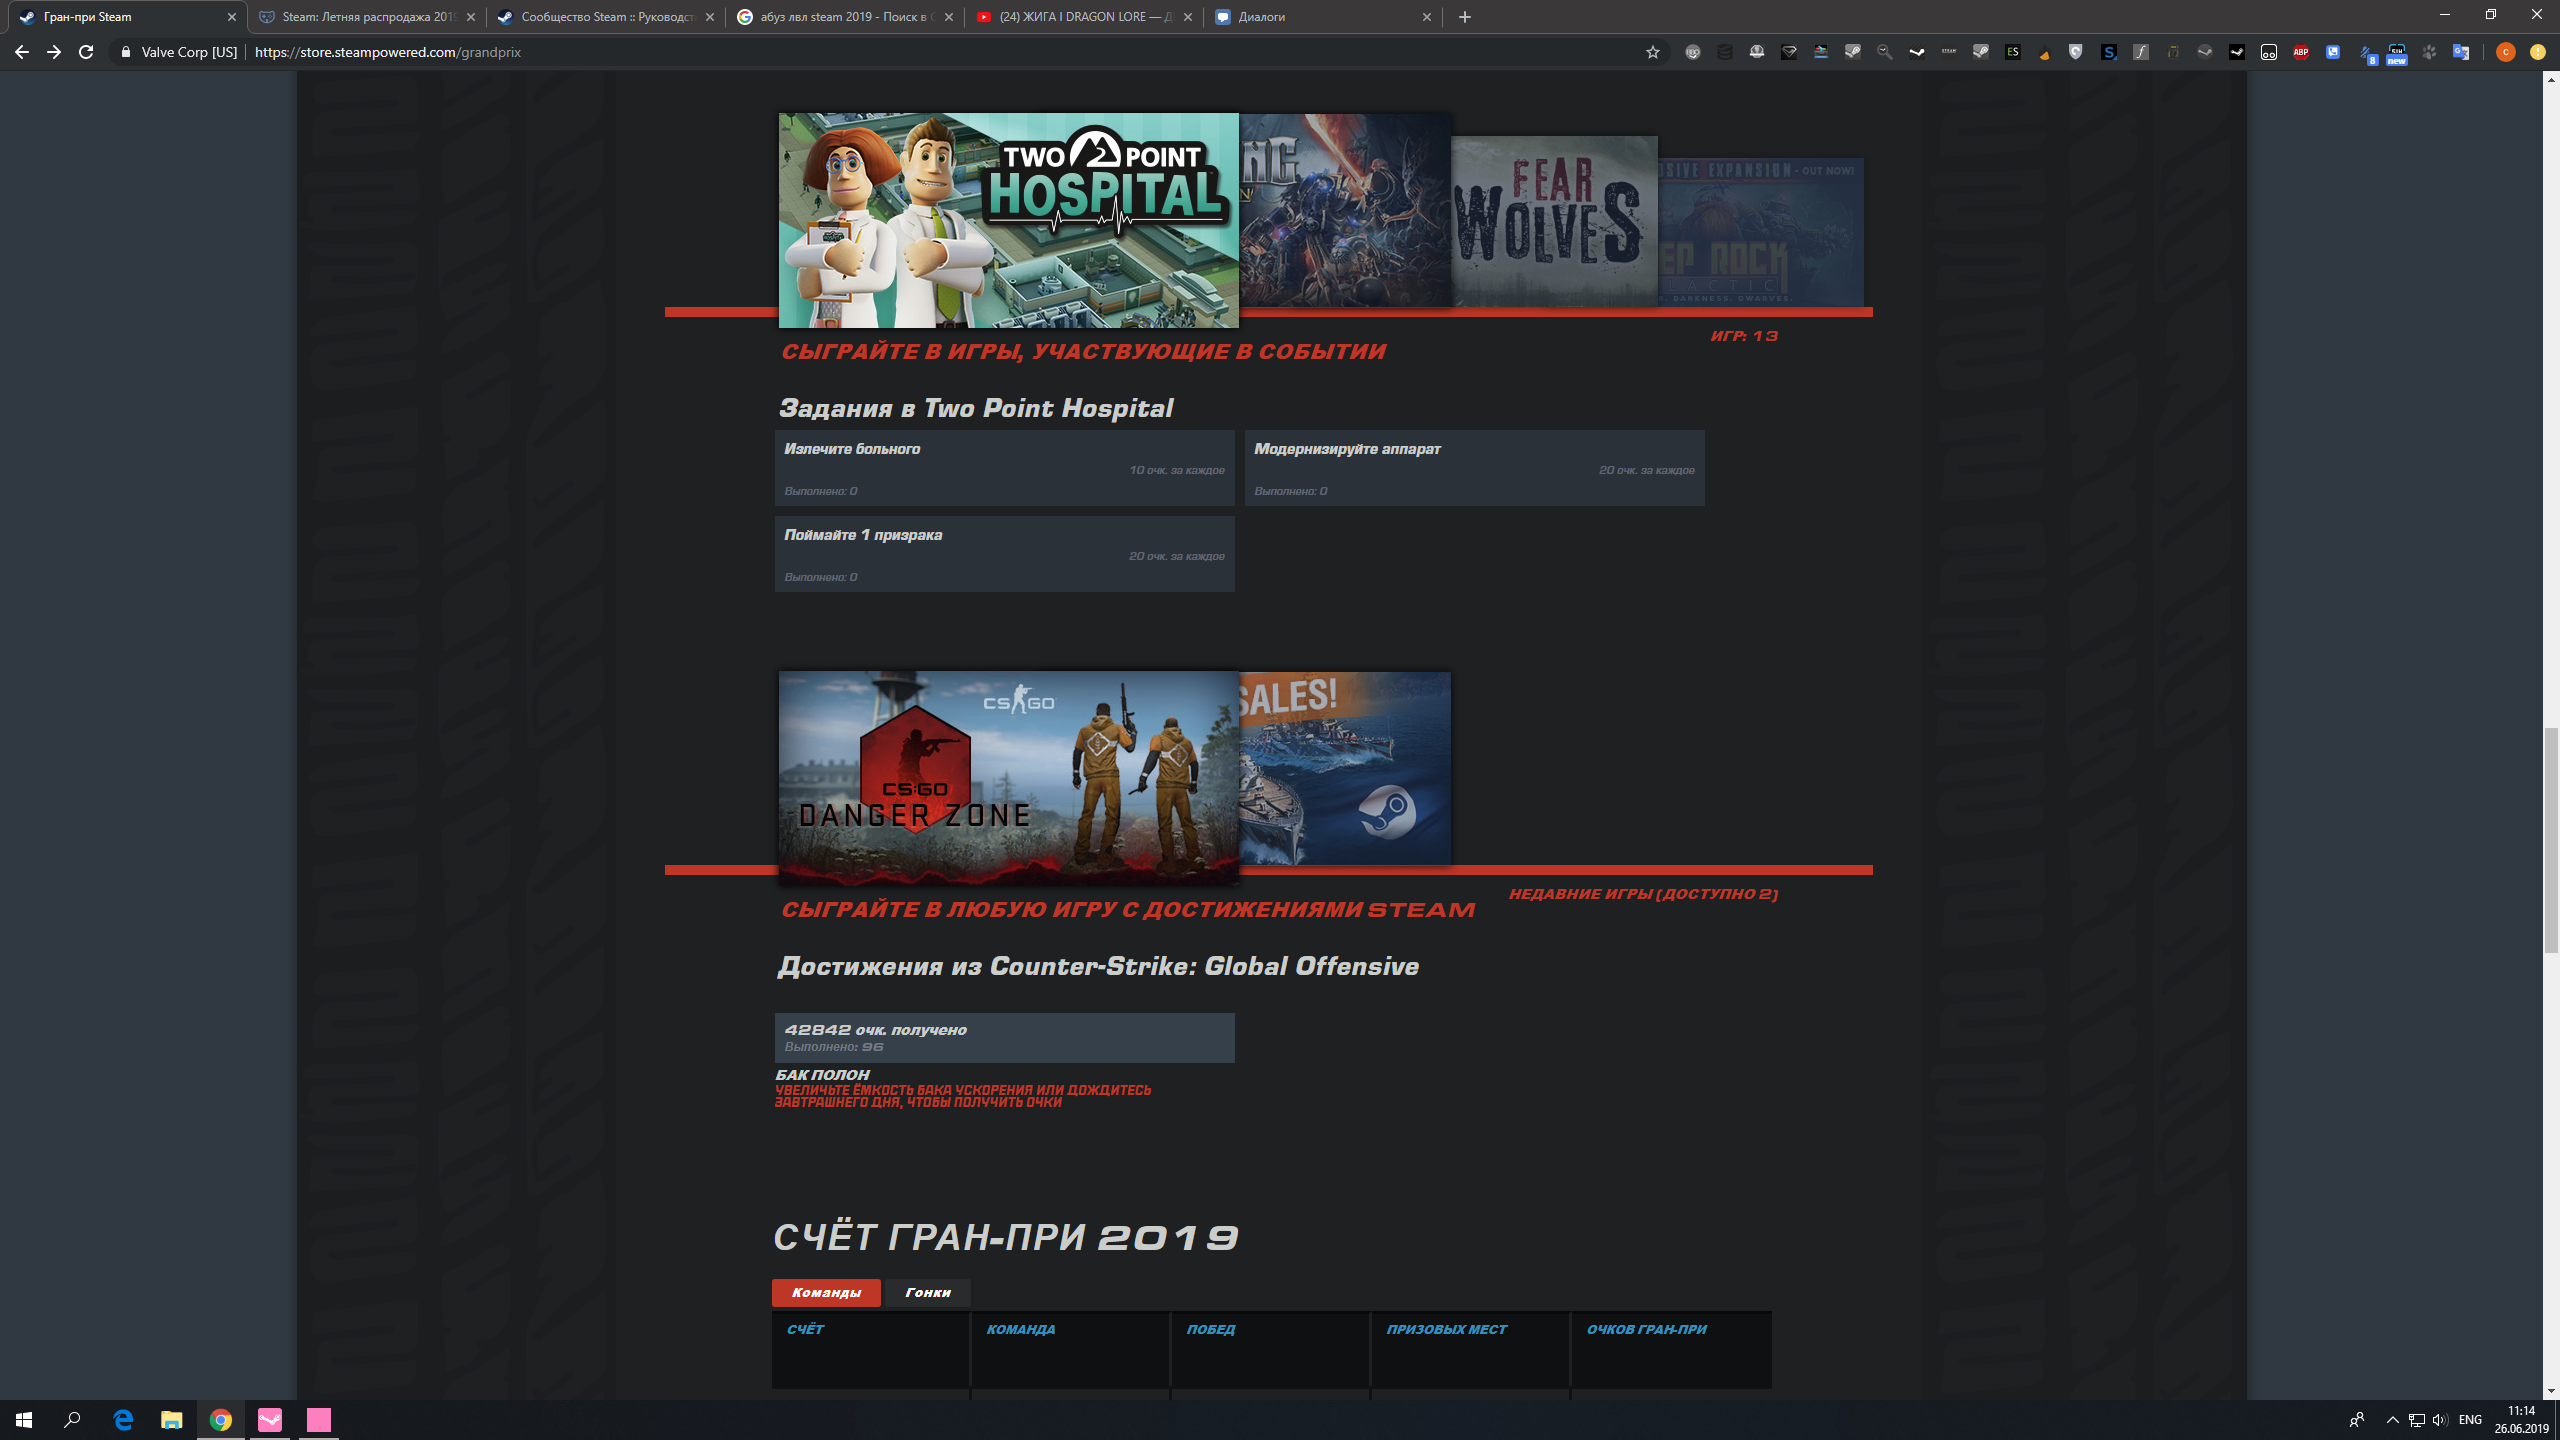Click the 'КОМАНДА' column header
The width and height of the screenshot is (2560, 1440).
1020,1329
